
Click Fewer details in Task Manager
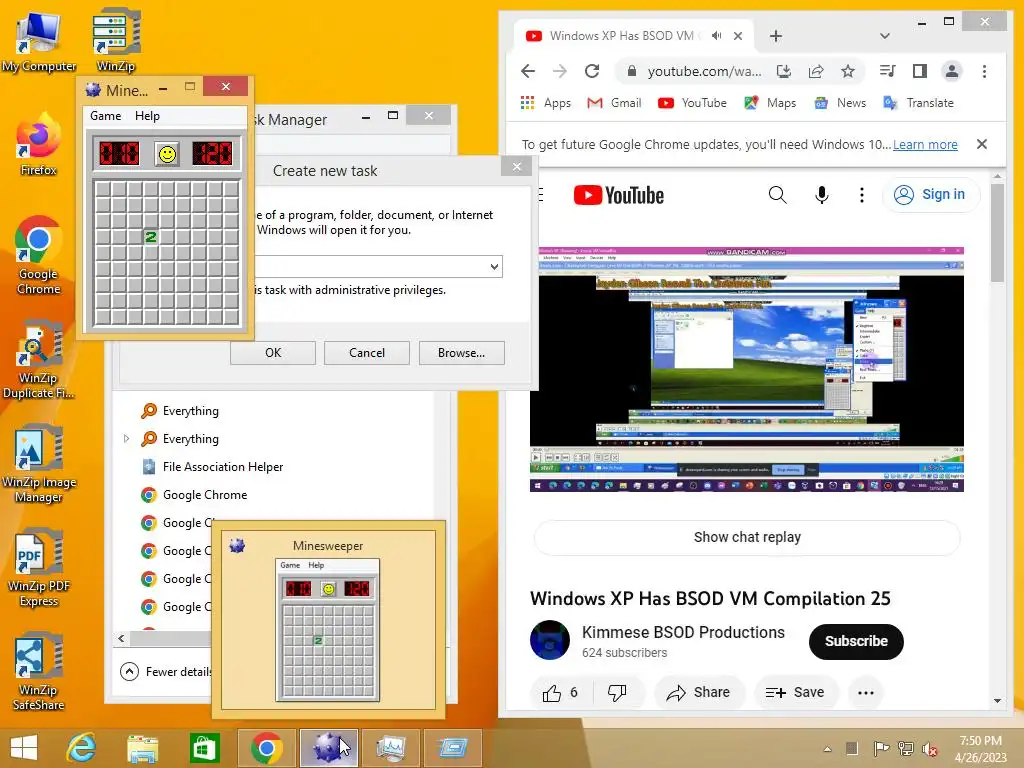click(x=167, y=671)
